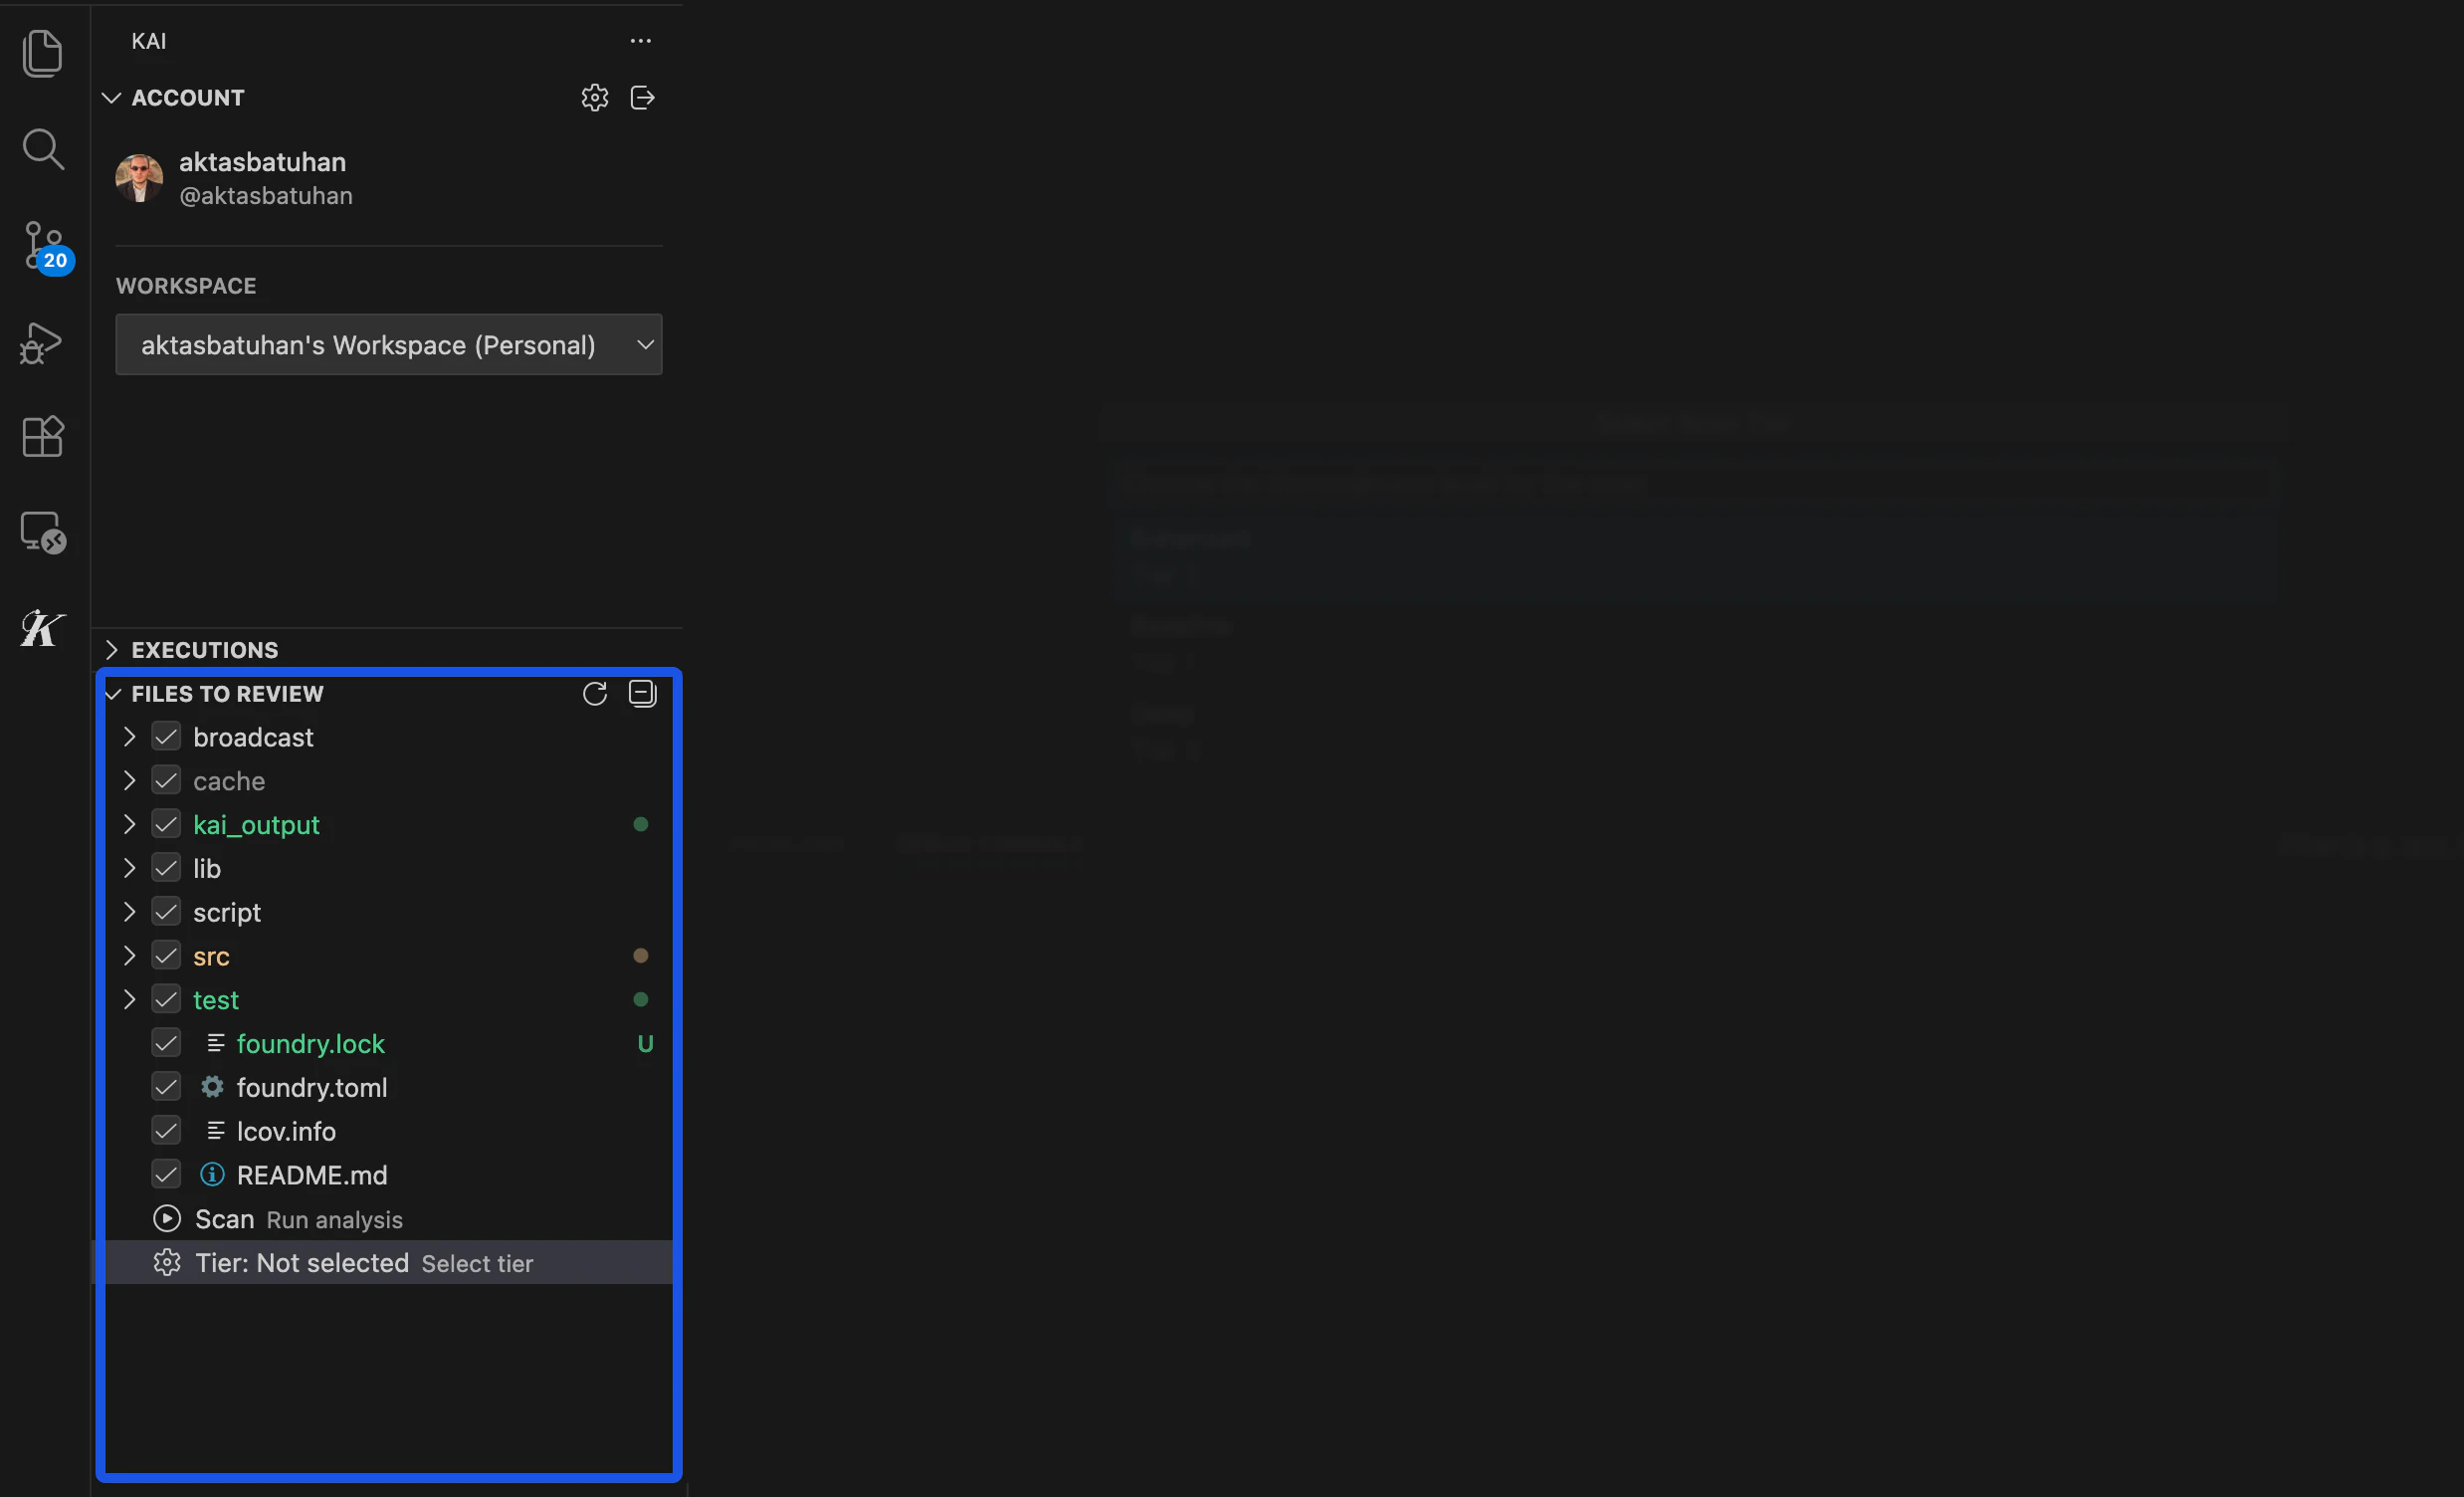
Task: Click the foundry.toml gear file icon
Action: click(x=212, y=1086)
